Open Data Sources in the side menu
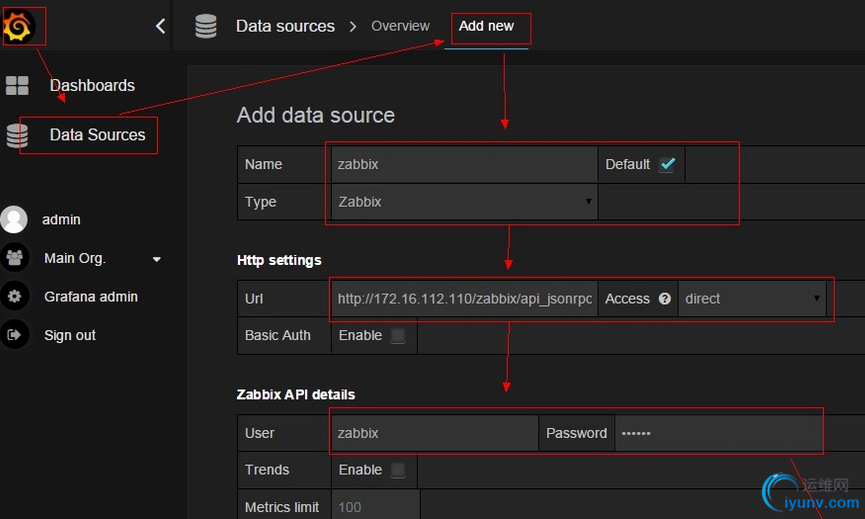The image size is (865, 519). (98, 135)
